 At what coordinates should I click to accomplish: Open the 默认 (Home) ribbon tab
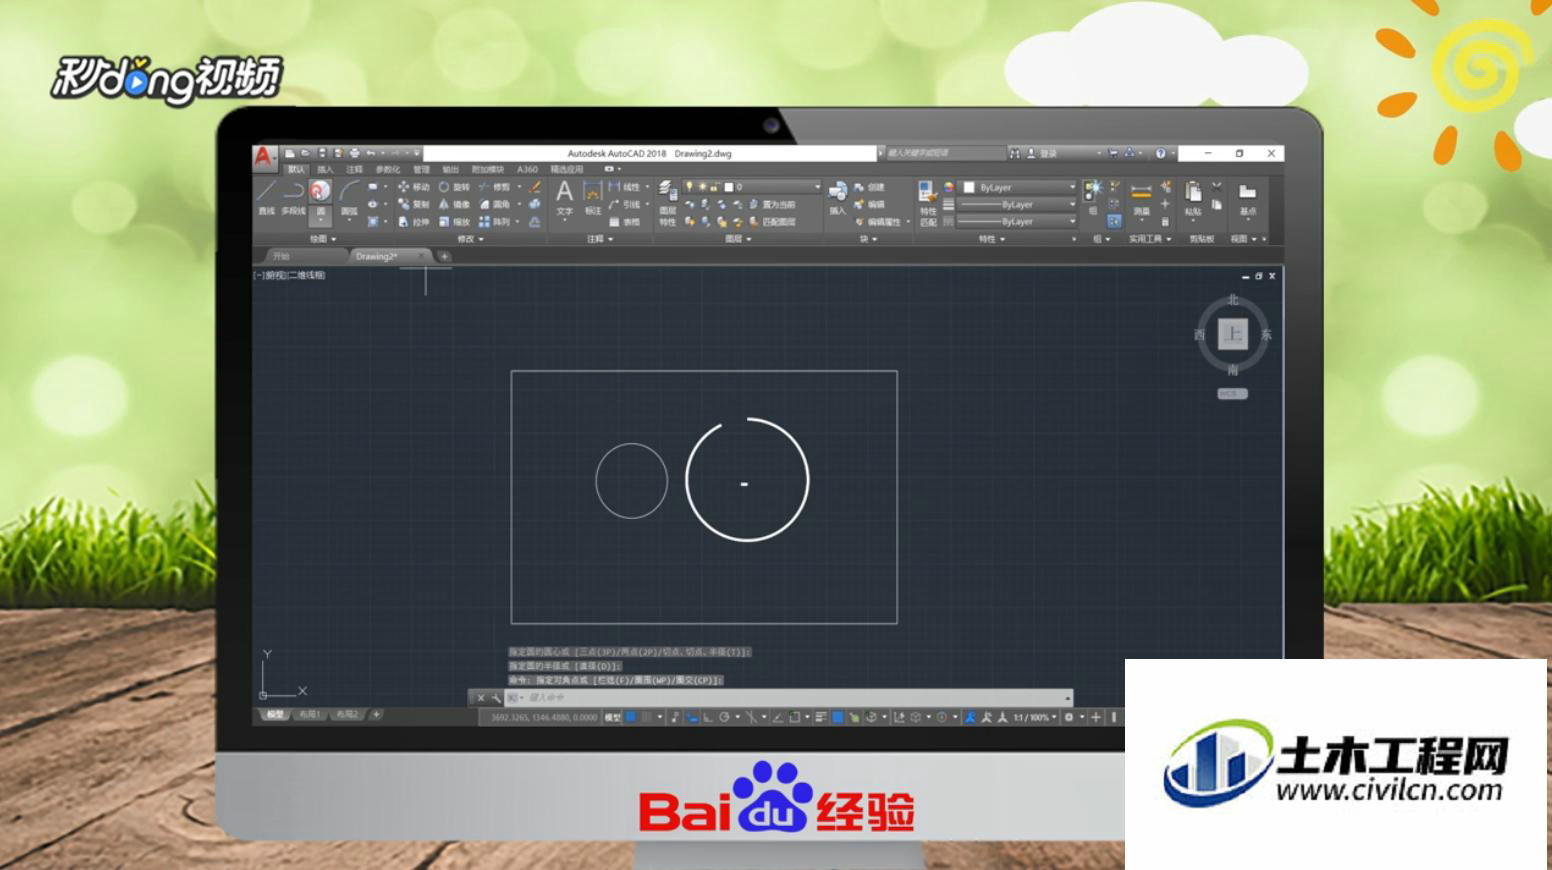coord(296,170)
